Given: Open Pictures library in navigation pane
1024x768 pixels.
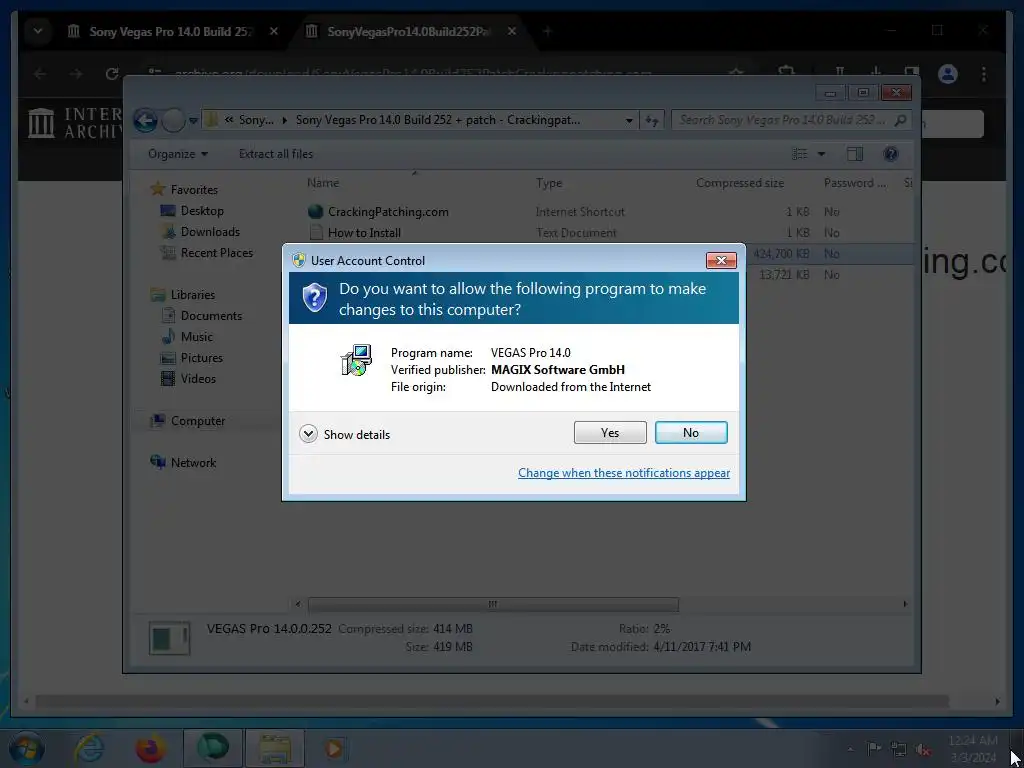Looking at the screenshot, I should [x=201, y=357].
